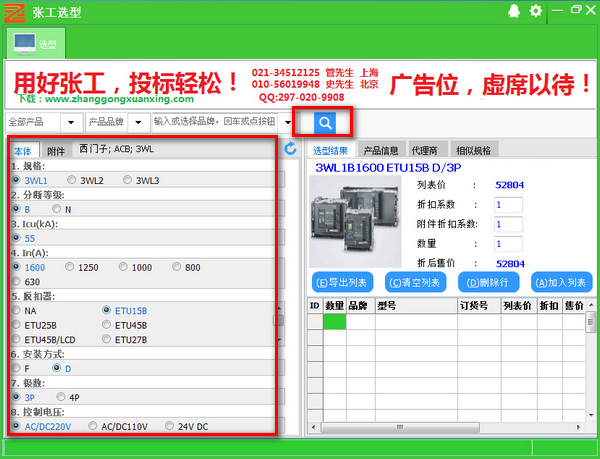Screen dimensions: 600x459
Task: Click the table's vertical scrollbar thumb
Action: click(591, 322)
